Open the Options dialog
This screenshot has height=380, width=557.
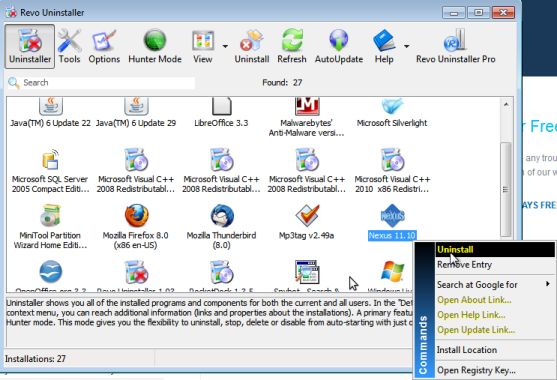pyautogui.click(x=104, y=46)
